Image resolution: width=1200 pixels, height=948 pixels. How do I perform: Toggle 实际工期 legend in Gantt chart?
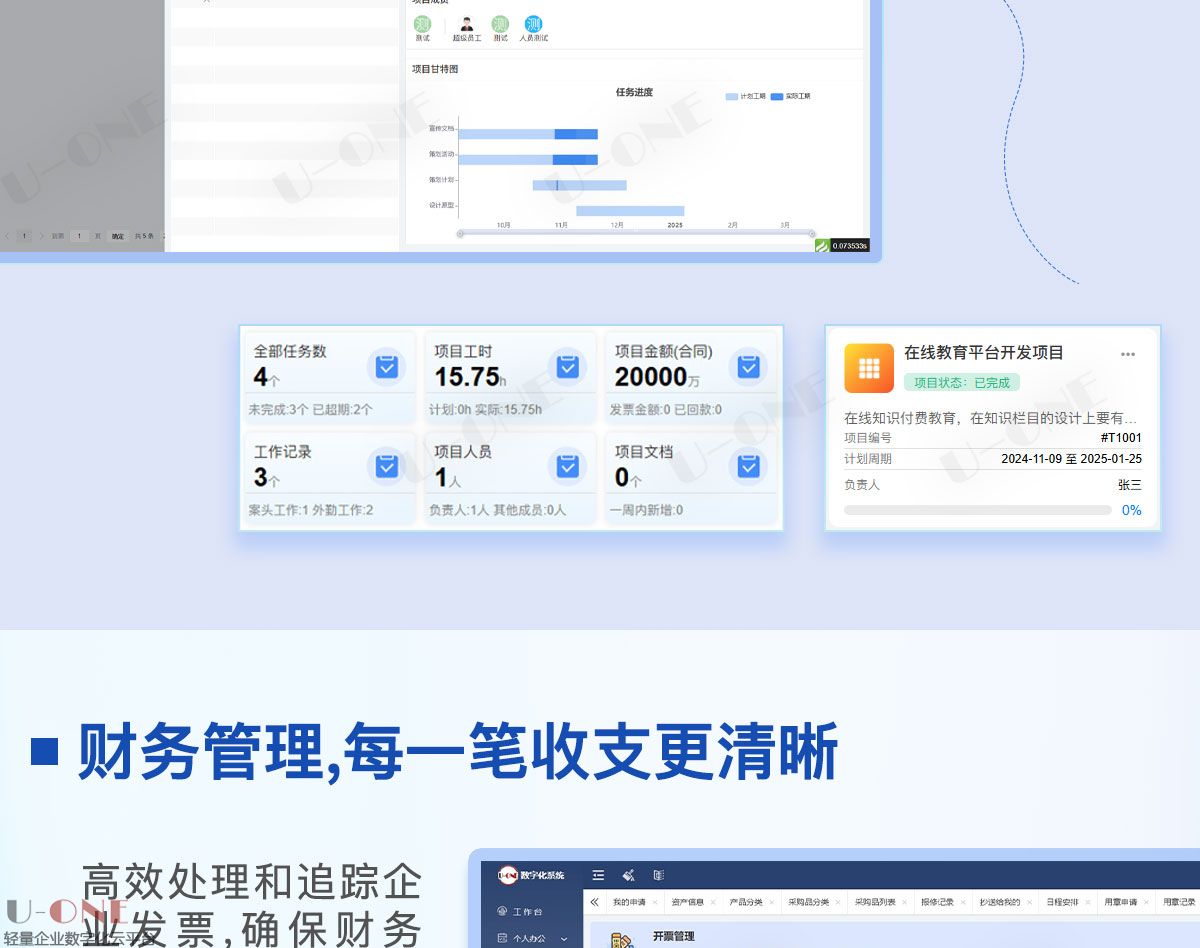click(790, 96)
